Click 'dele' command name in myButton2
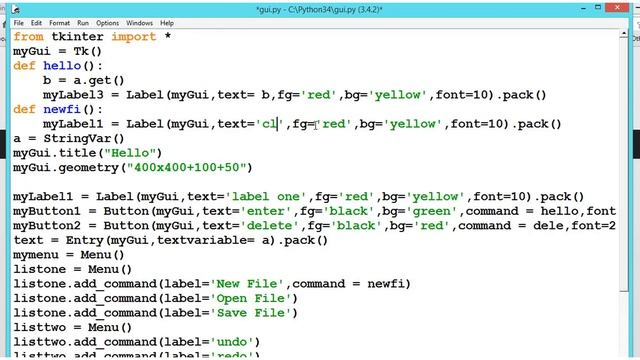The height and width of the screenshot is (360, 640). tap(548, 226)
